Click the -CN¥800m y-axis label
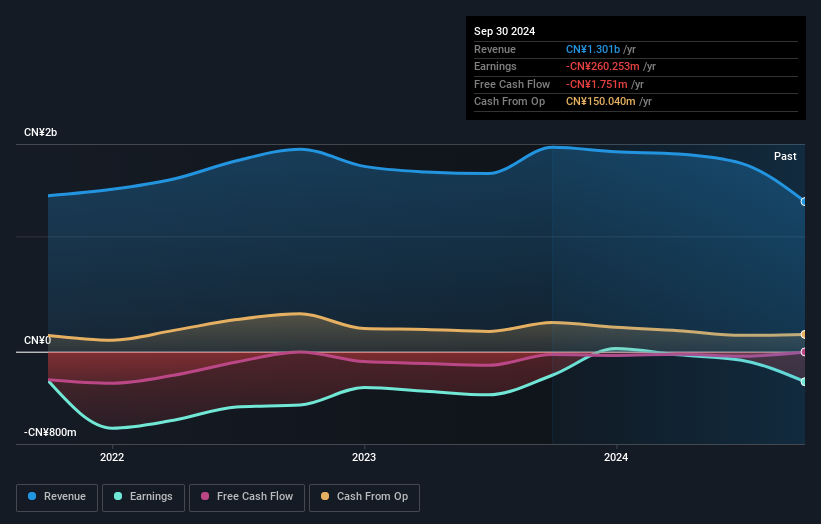This screenshot has height=524, width=821. point(50,432)
